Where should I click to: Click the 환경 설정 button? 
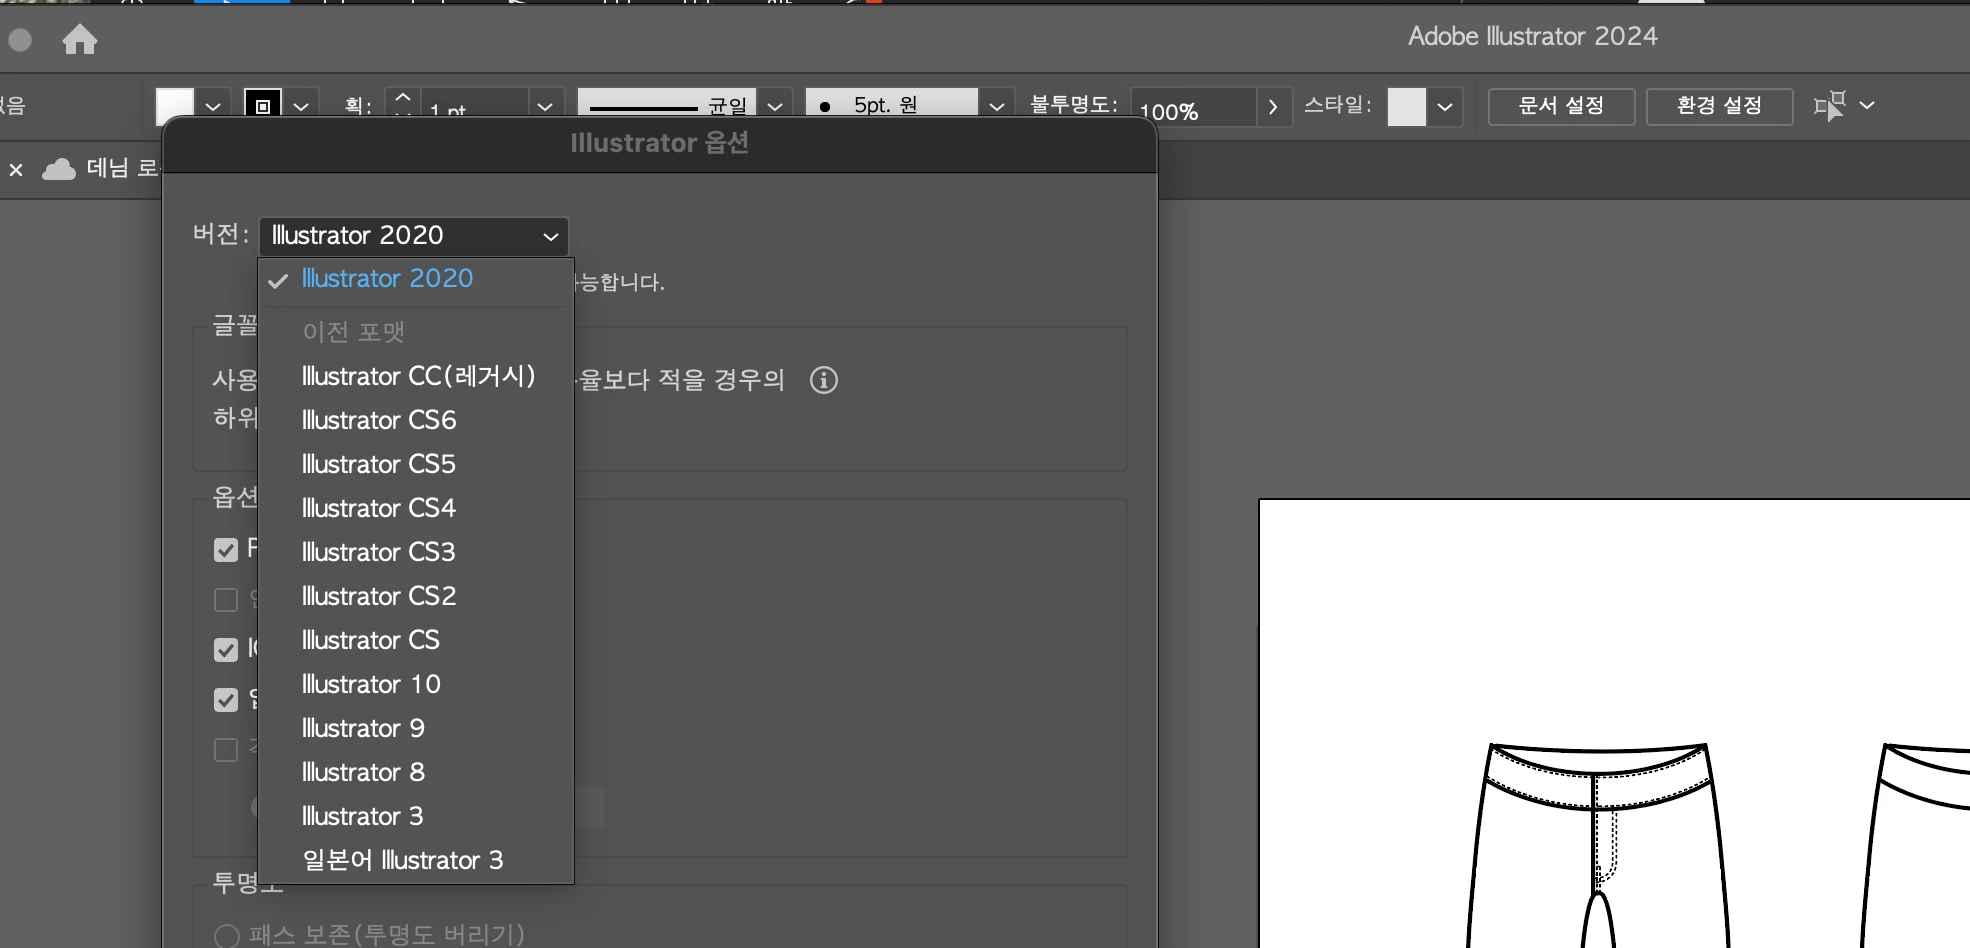tap(1719, 106)
